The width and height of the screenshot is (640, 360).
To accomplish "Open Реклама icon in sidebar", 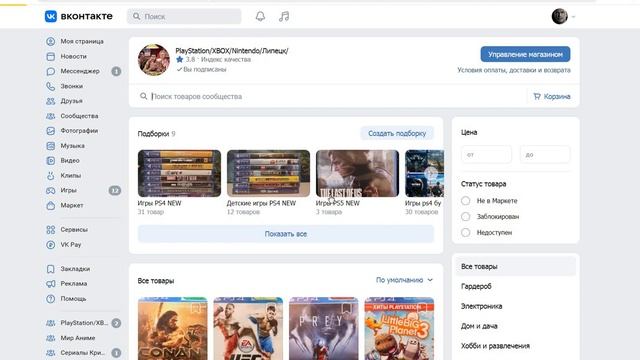I will [51, 284].
